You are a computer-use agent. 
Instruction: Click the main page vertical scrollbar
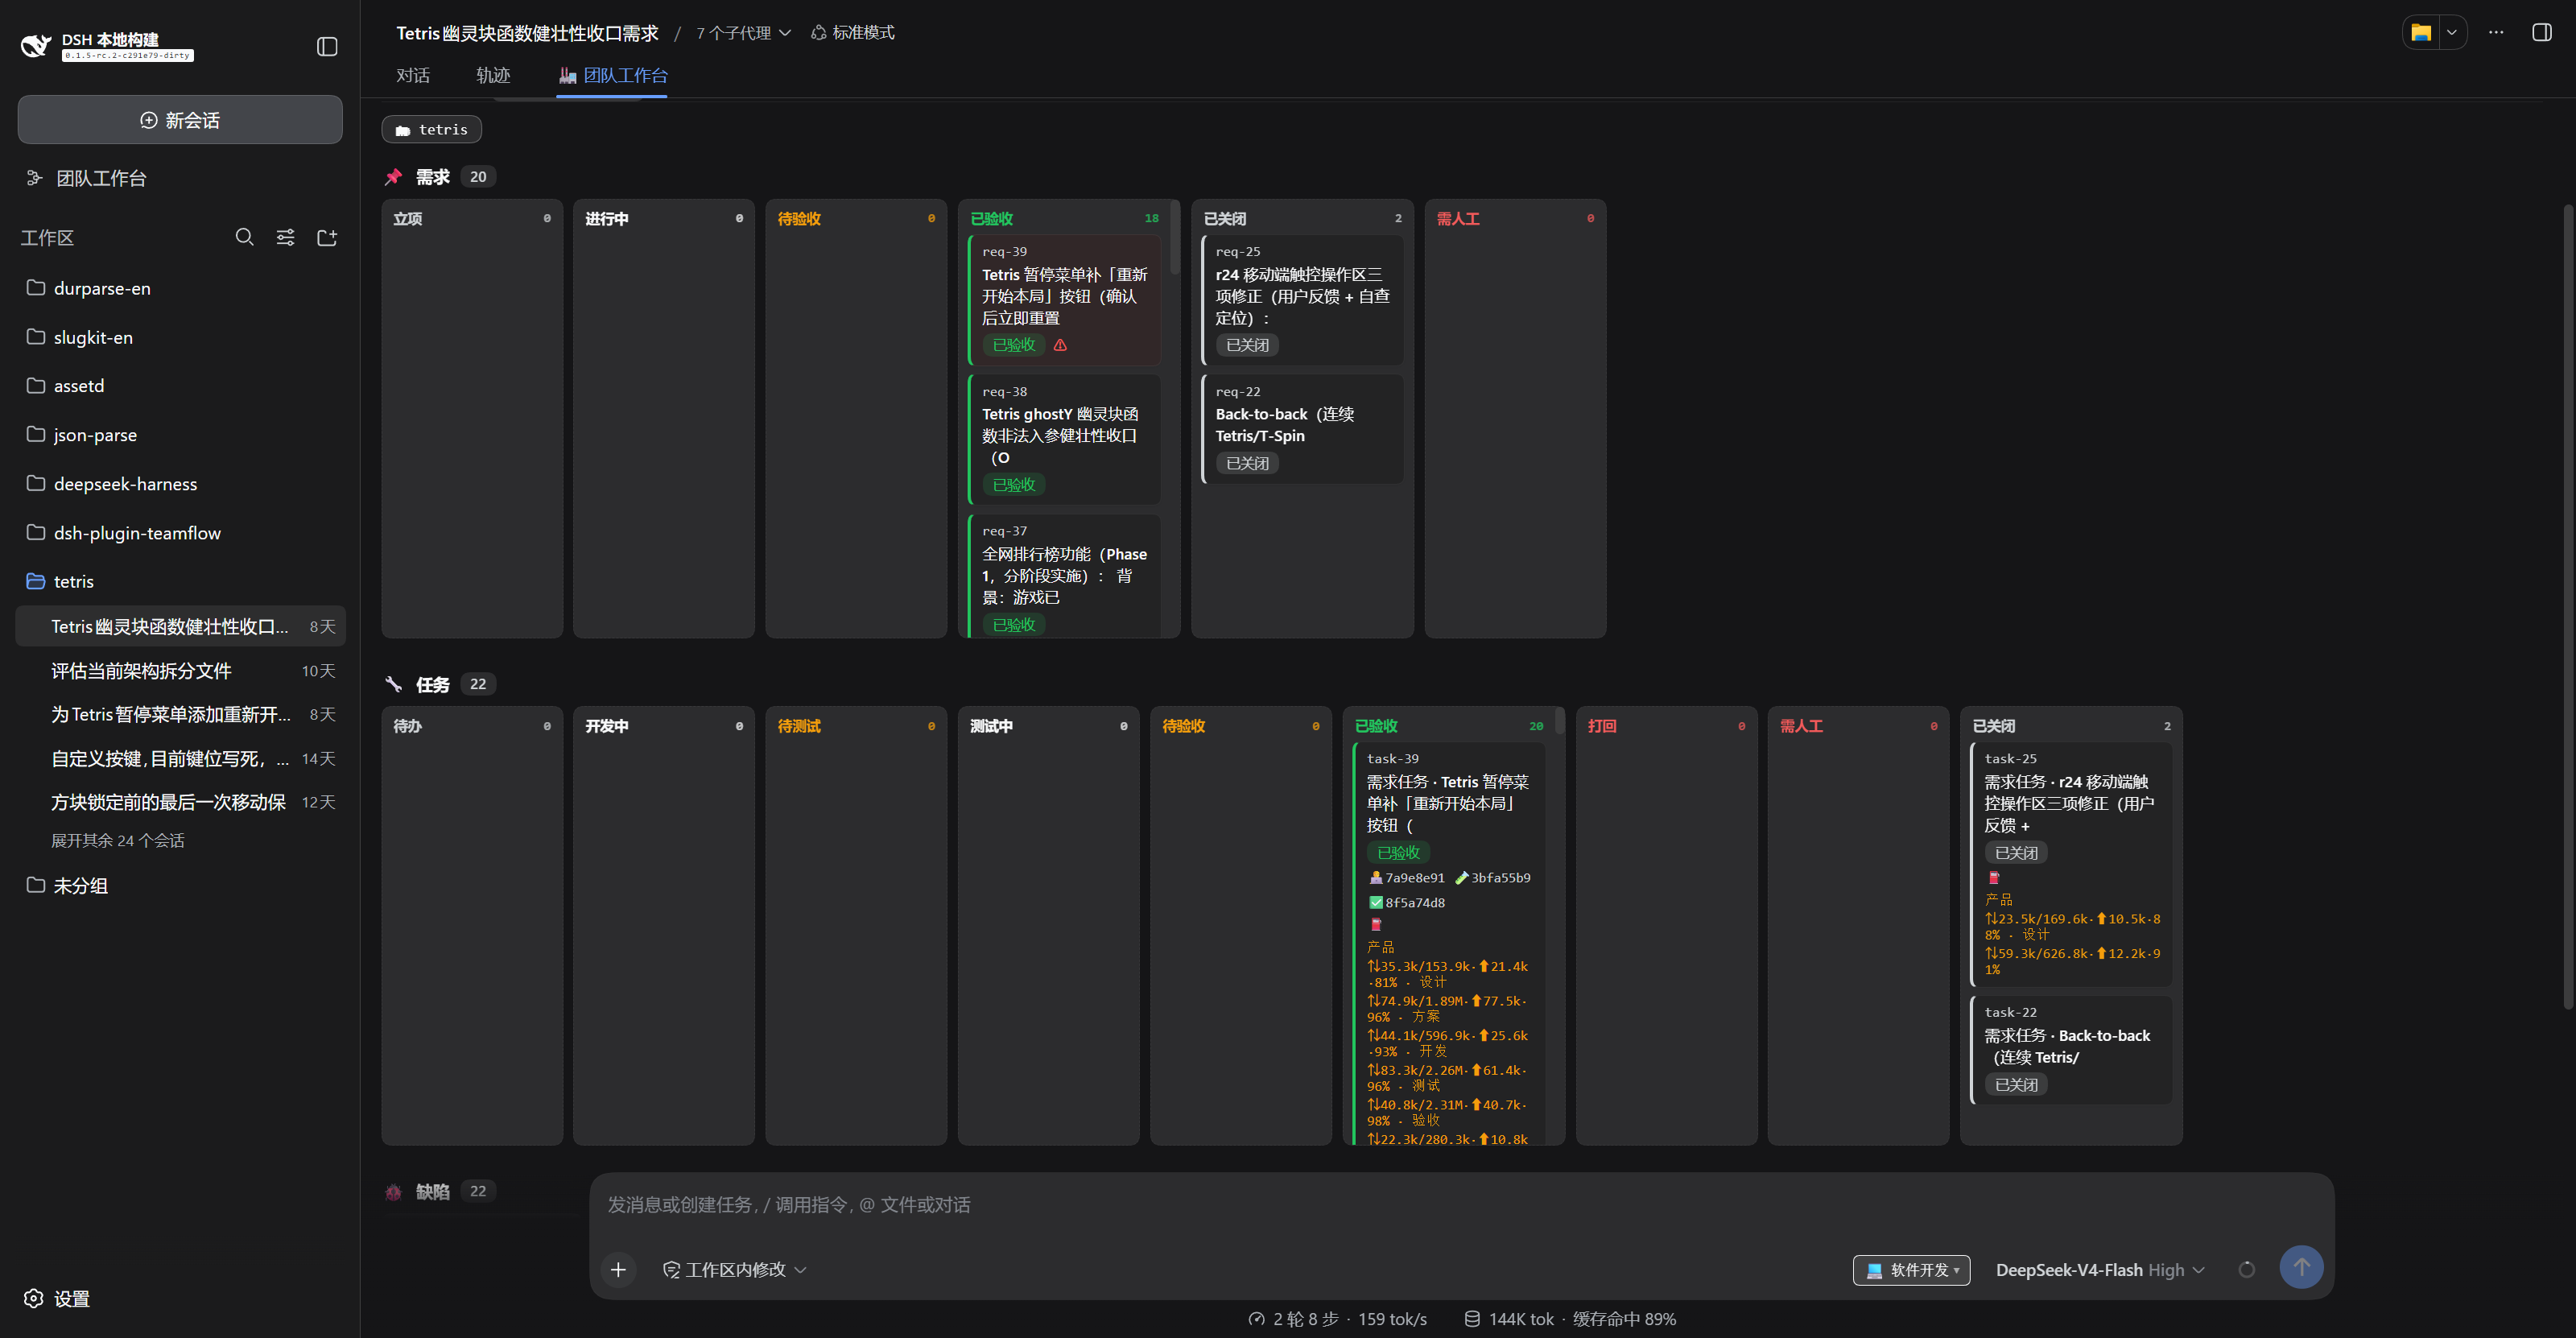tap(2569, 605)
